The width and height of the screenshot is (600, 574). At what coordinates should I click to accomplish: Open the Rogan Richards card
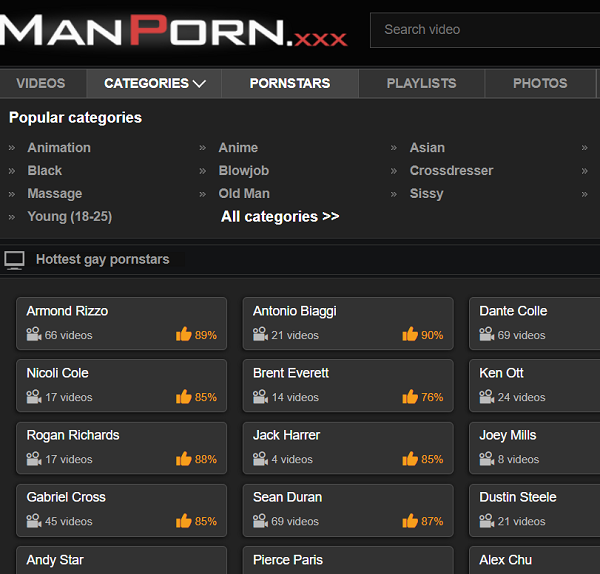(121, 448)
